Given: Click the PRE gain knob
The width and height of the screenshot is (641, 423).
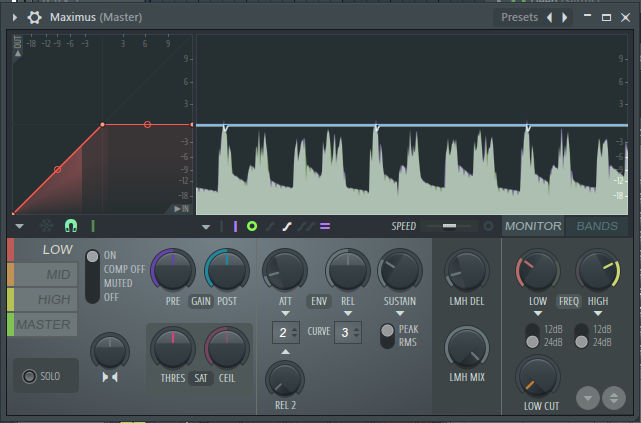Looking at the screenshot, I should pyautogui.click(x=173, y=270).
